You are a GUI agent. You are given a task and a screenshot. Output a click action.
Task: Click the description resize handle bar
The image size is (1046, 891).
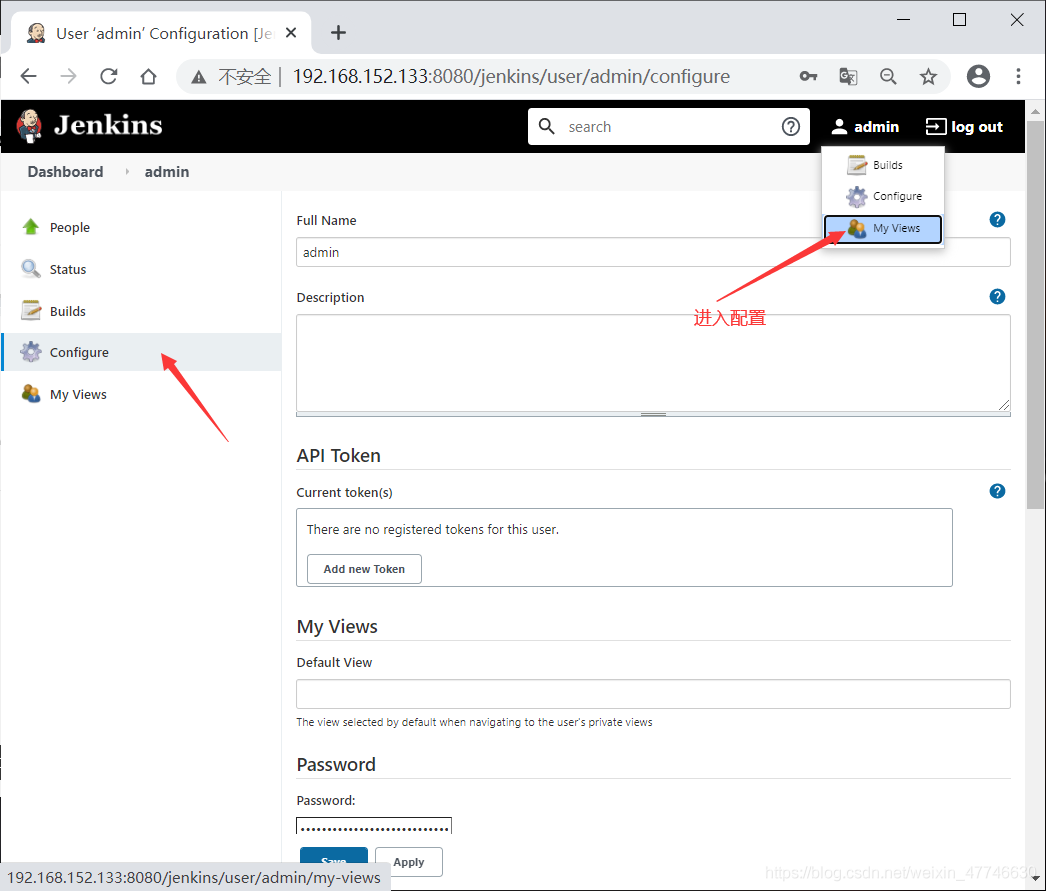pyautogui.click(x=653, y=414)
